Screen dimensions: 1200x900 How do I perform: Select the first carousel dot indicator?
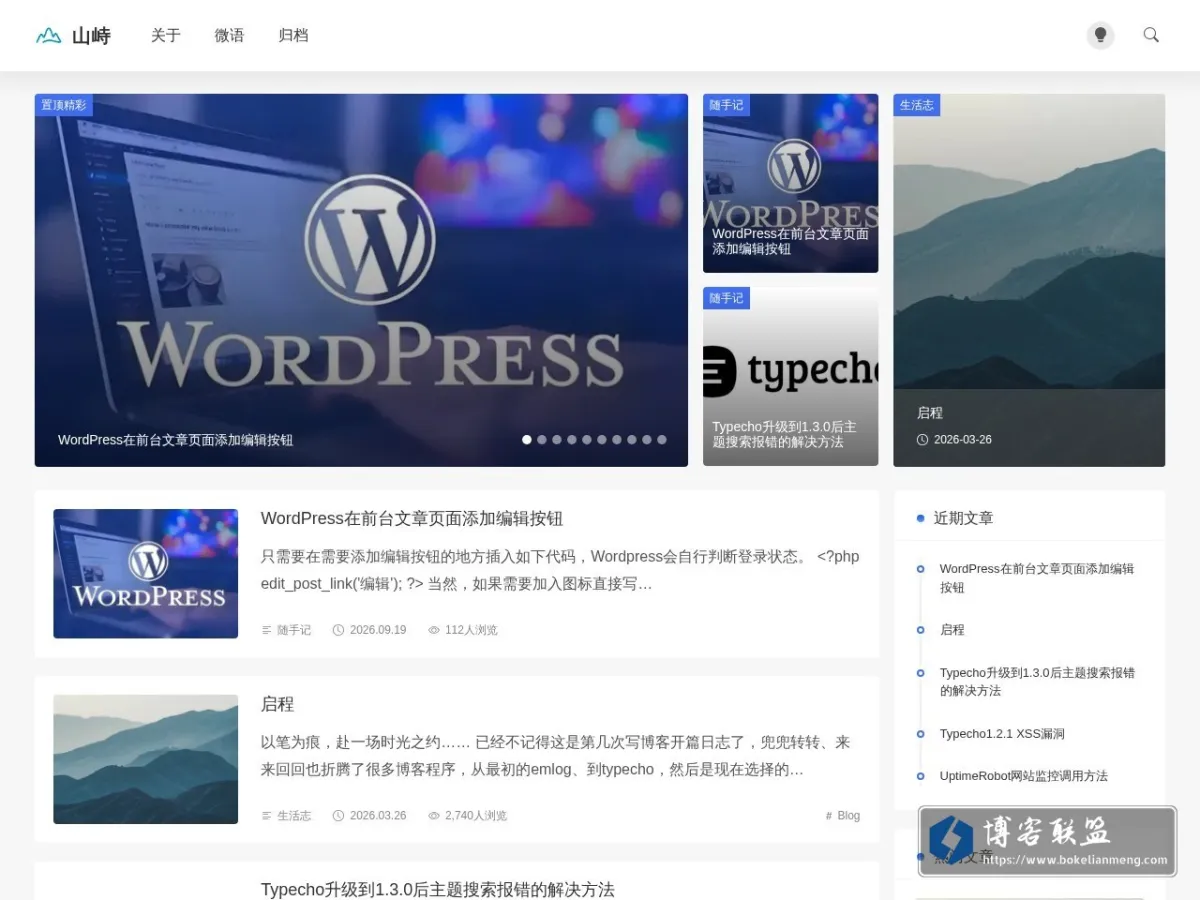pos(527,439)
